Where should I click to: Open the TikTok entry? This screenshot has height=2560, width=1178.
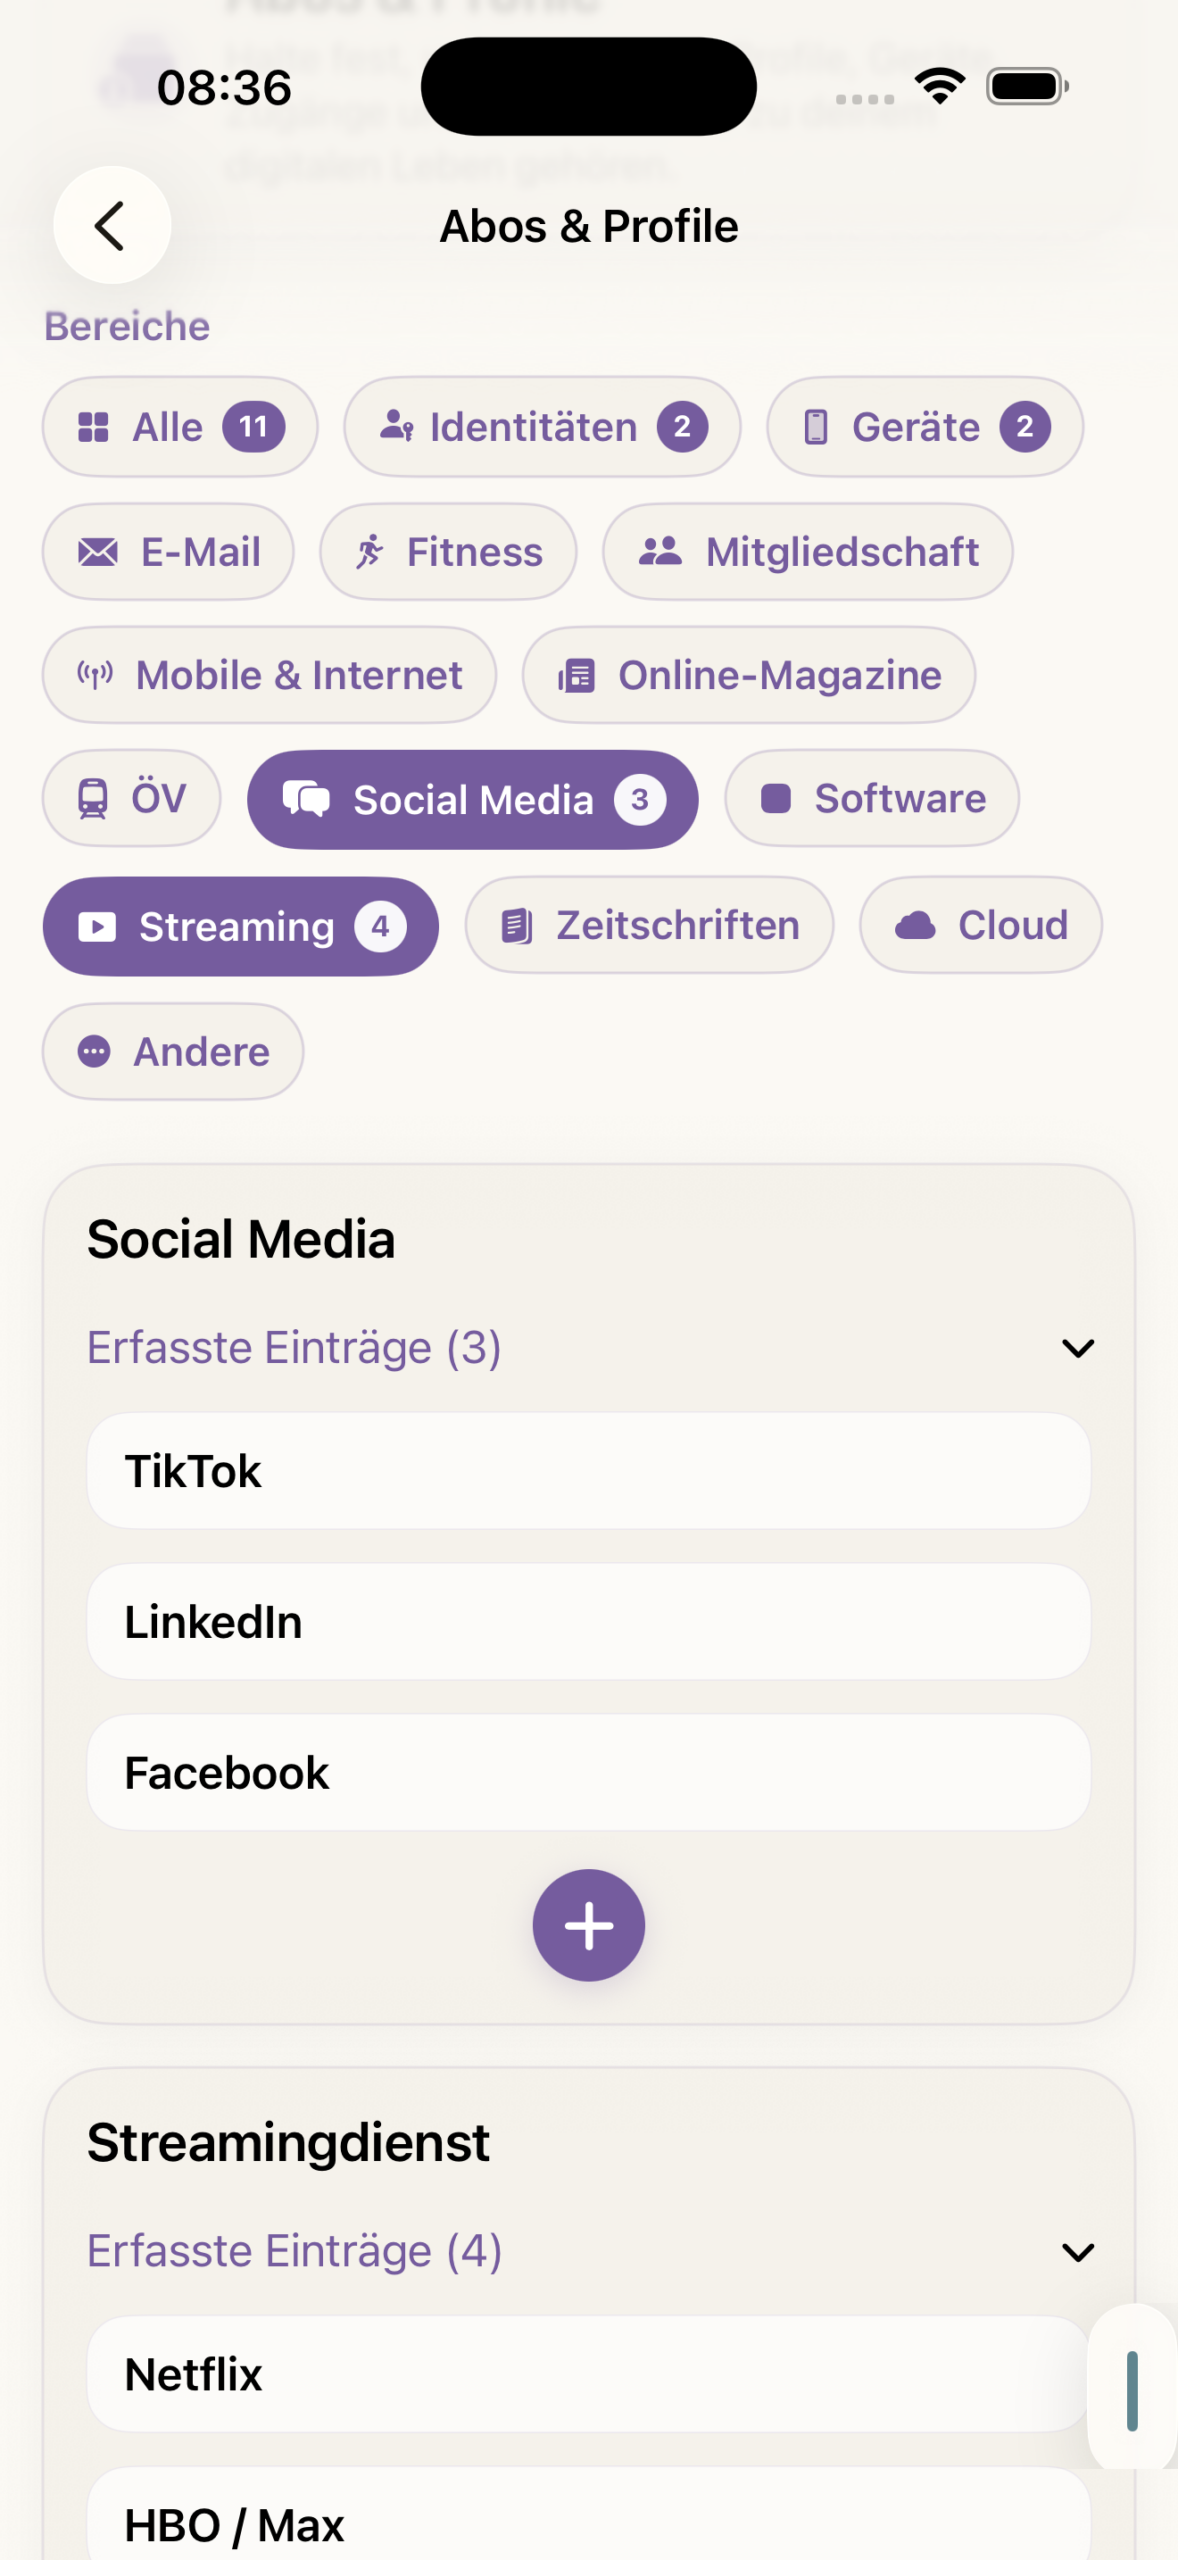coord(588,1471)
